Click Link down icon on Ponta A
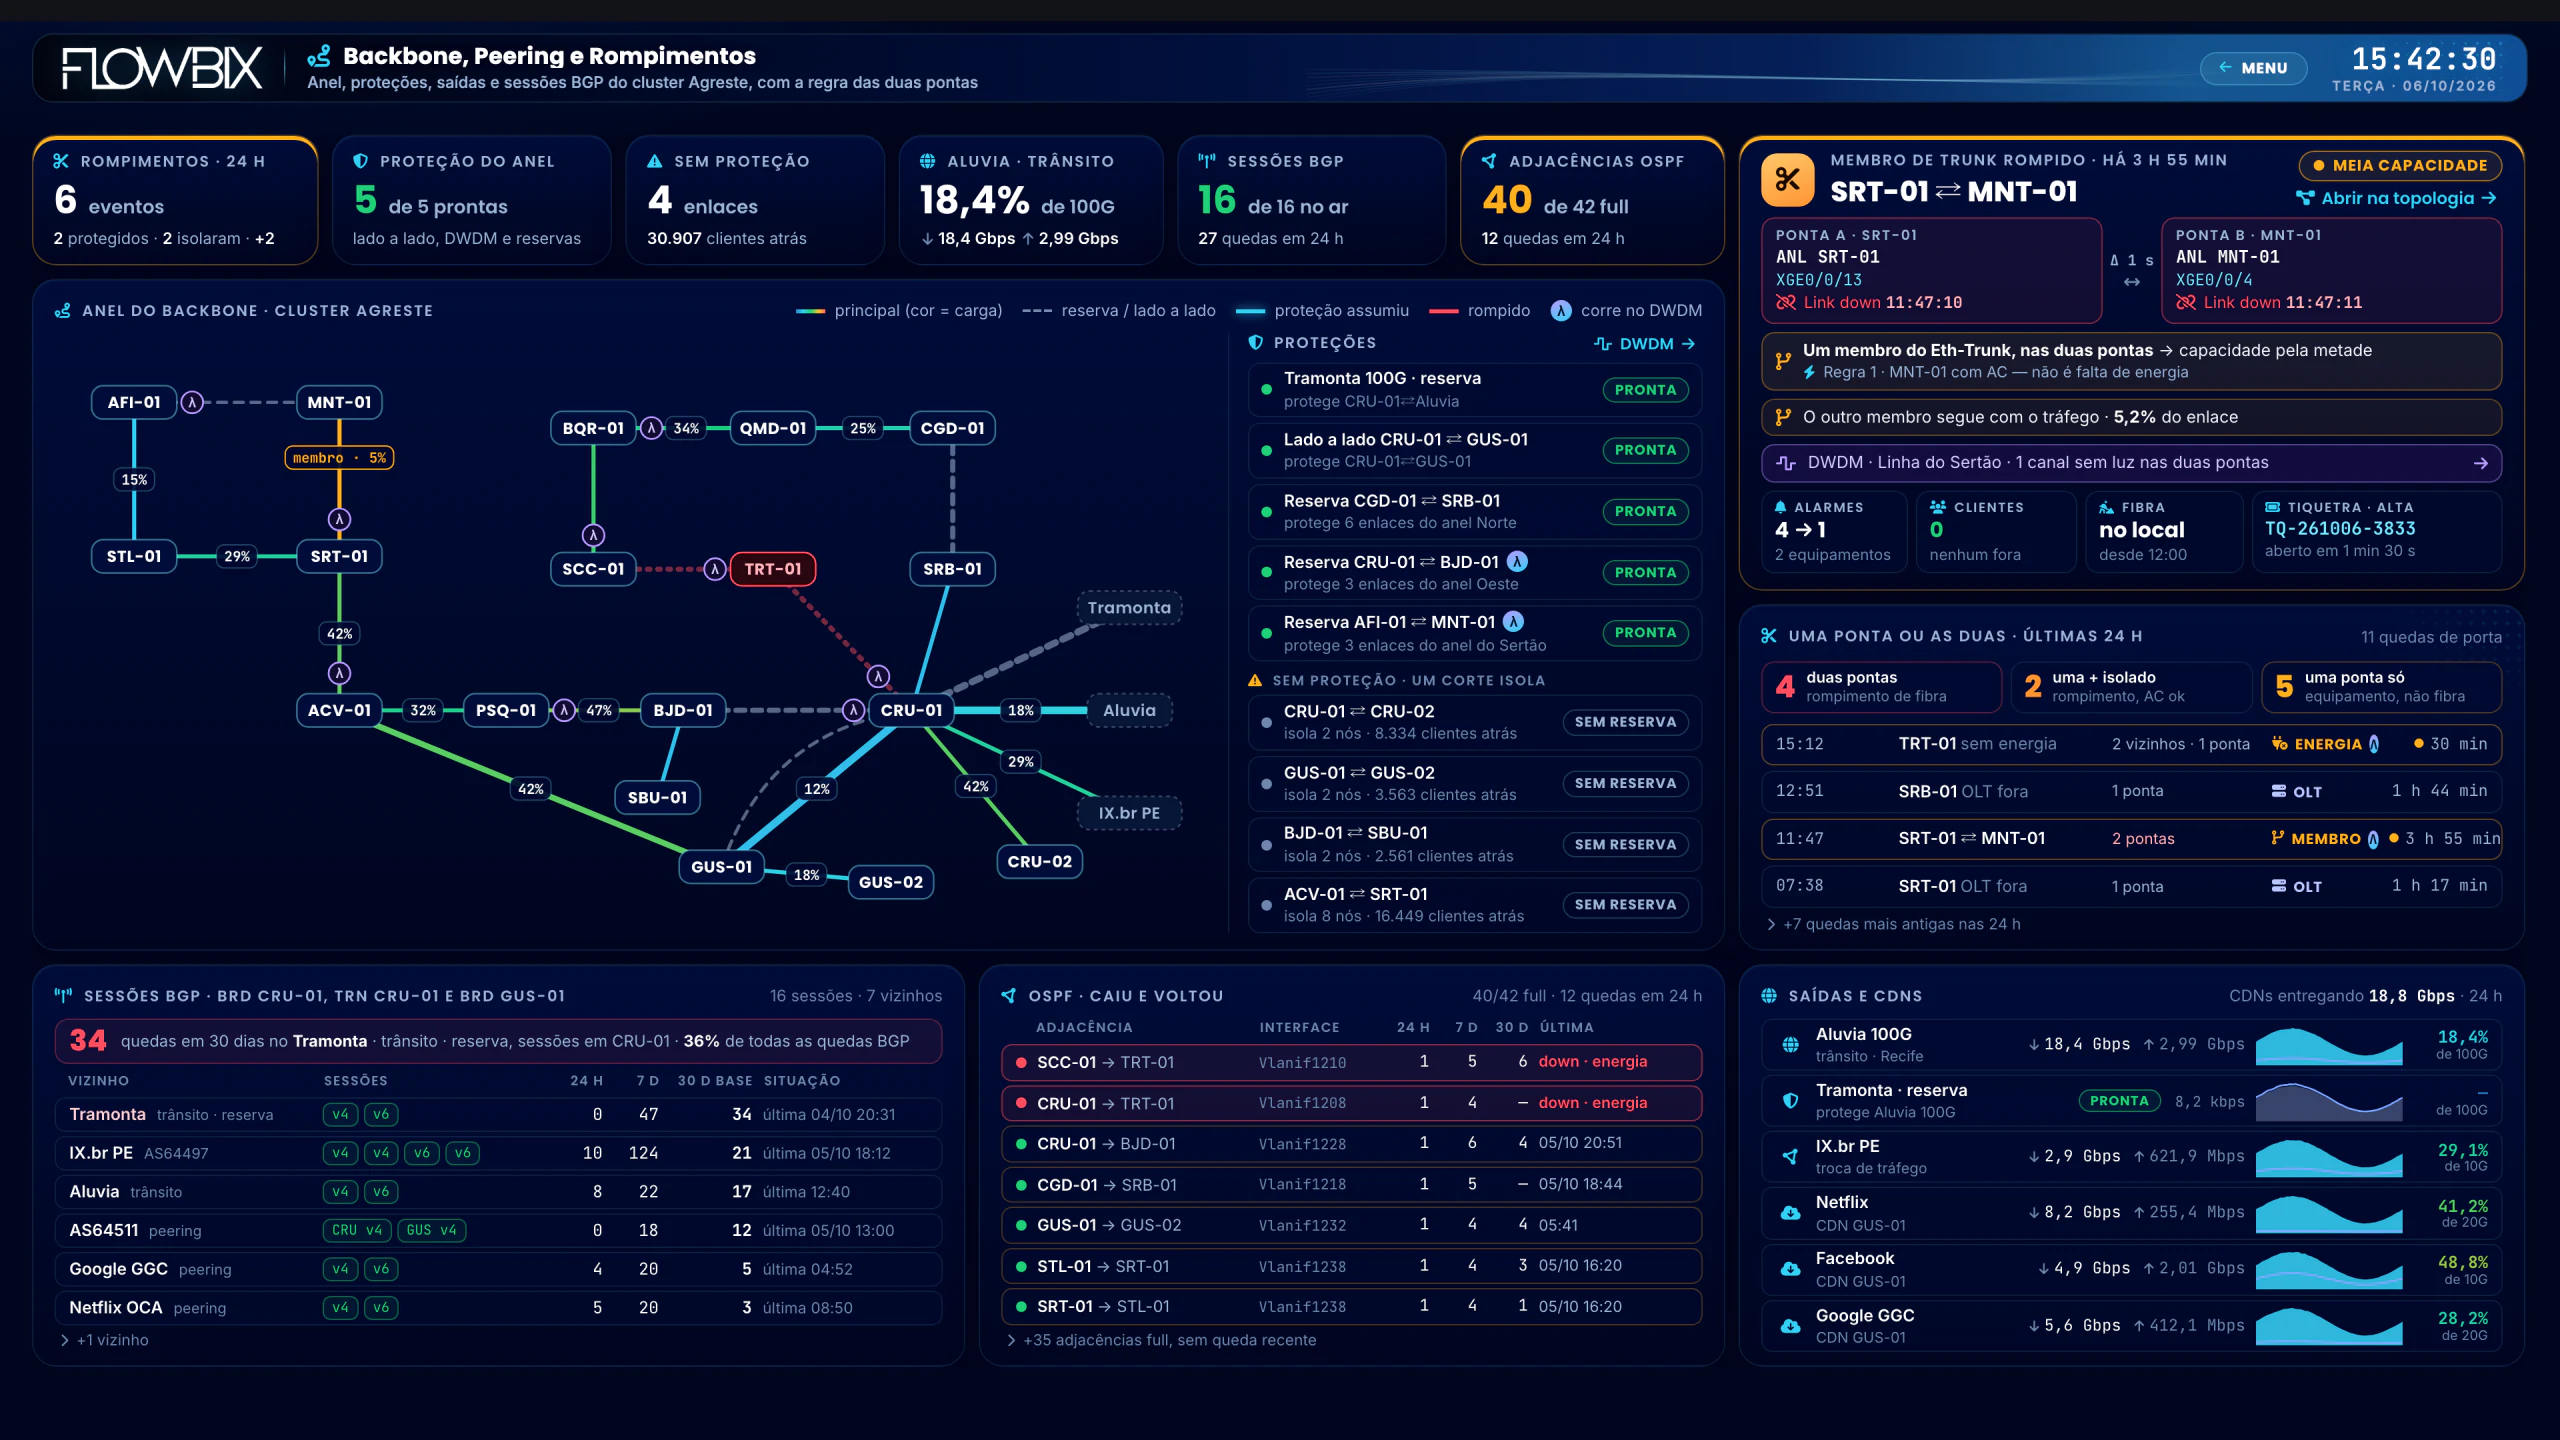 tap(1786, 302)
